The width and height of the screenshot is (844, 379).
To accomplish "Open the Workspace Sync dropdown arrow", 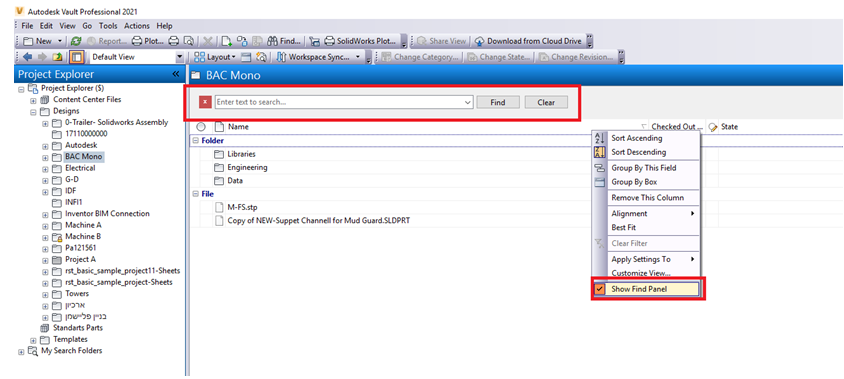I will coord(358,57).
